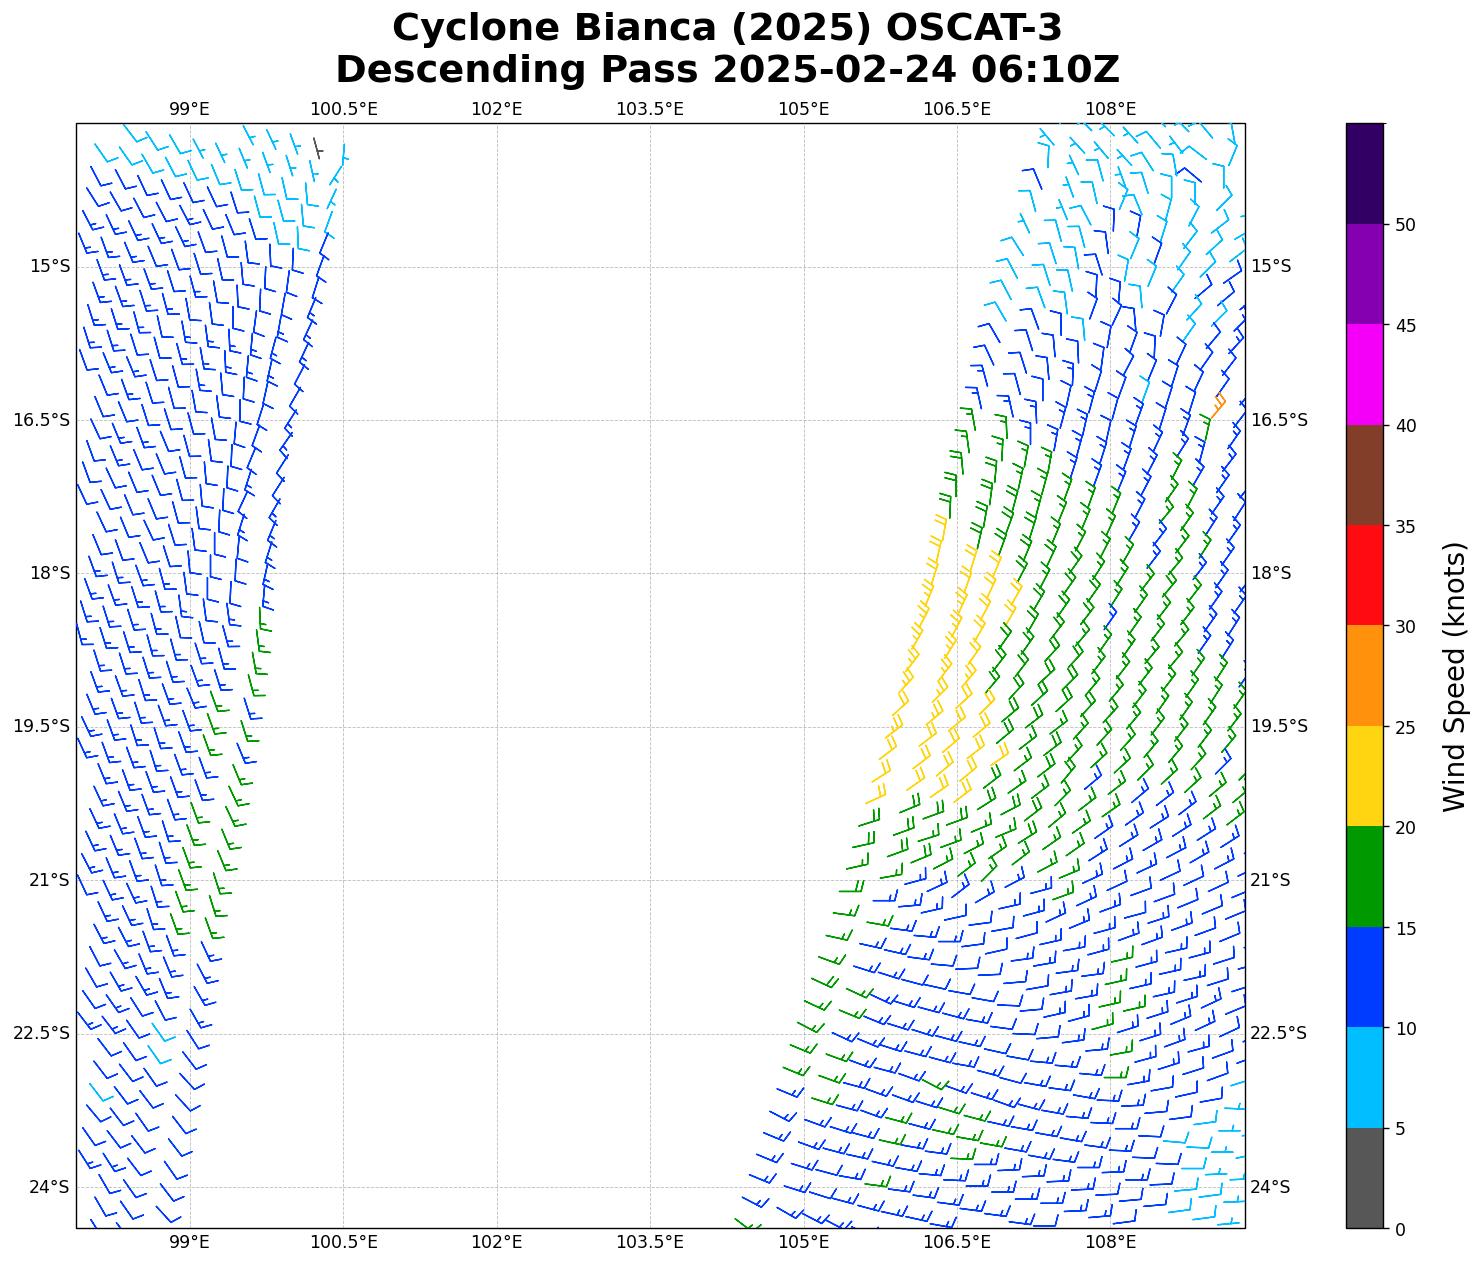The height and width of the screenshot is (1264, 1483).
Task: Select the magenta 40-45 knot colorbar band
Action: point(1365,374)
